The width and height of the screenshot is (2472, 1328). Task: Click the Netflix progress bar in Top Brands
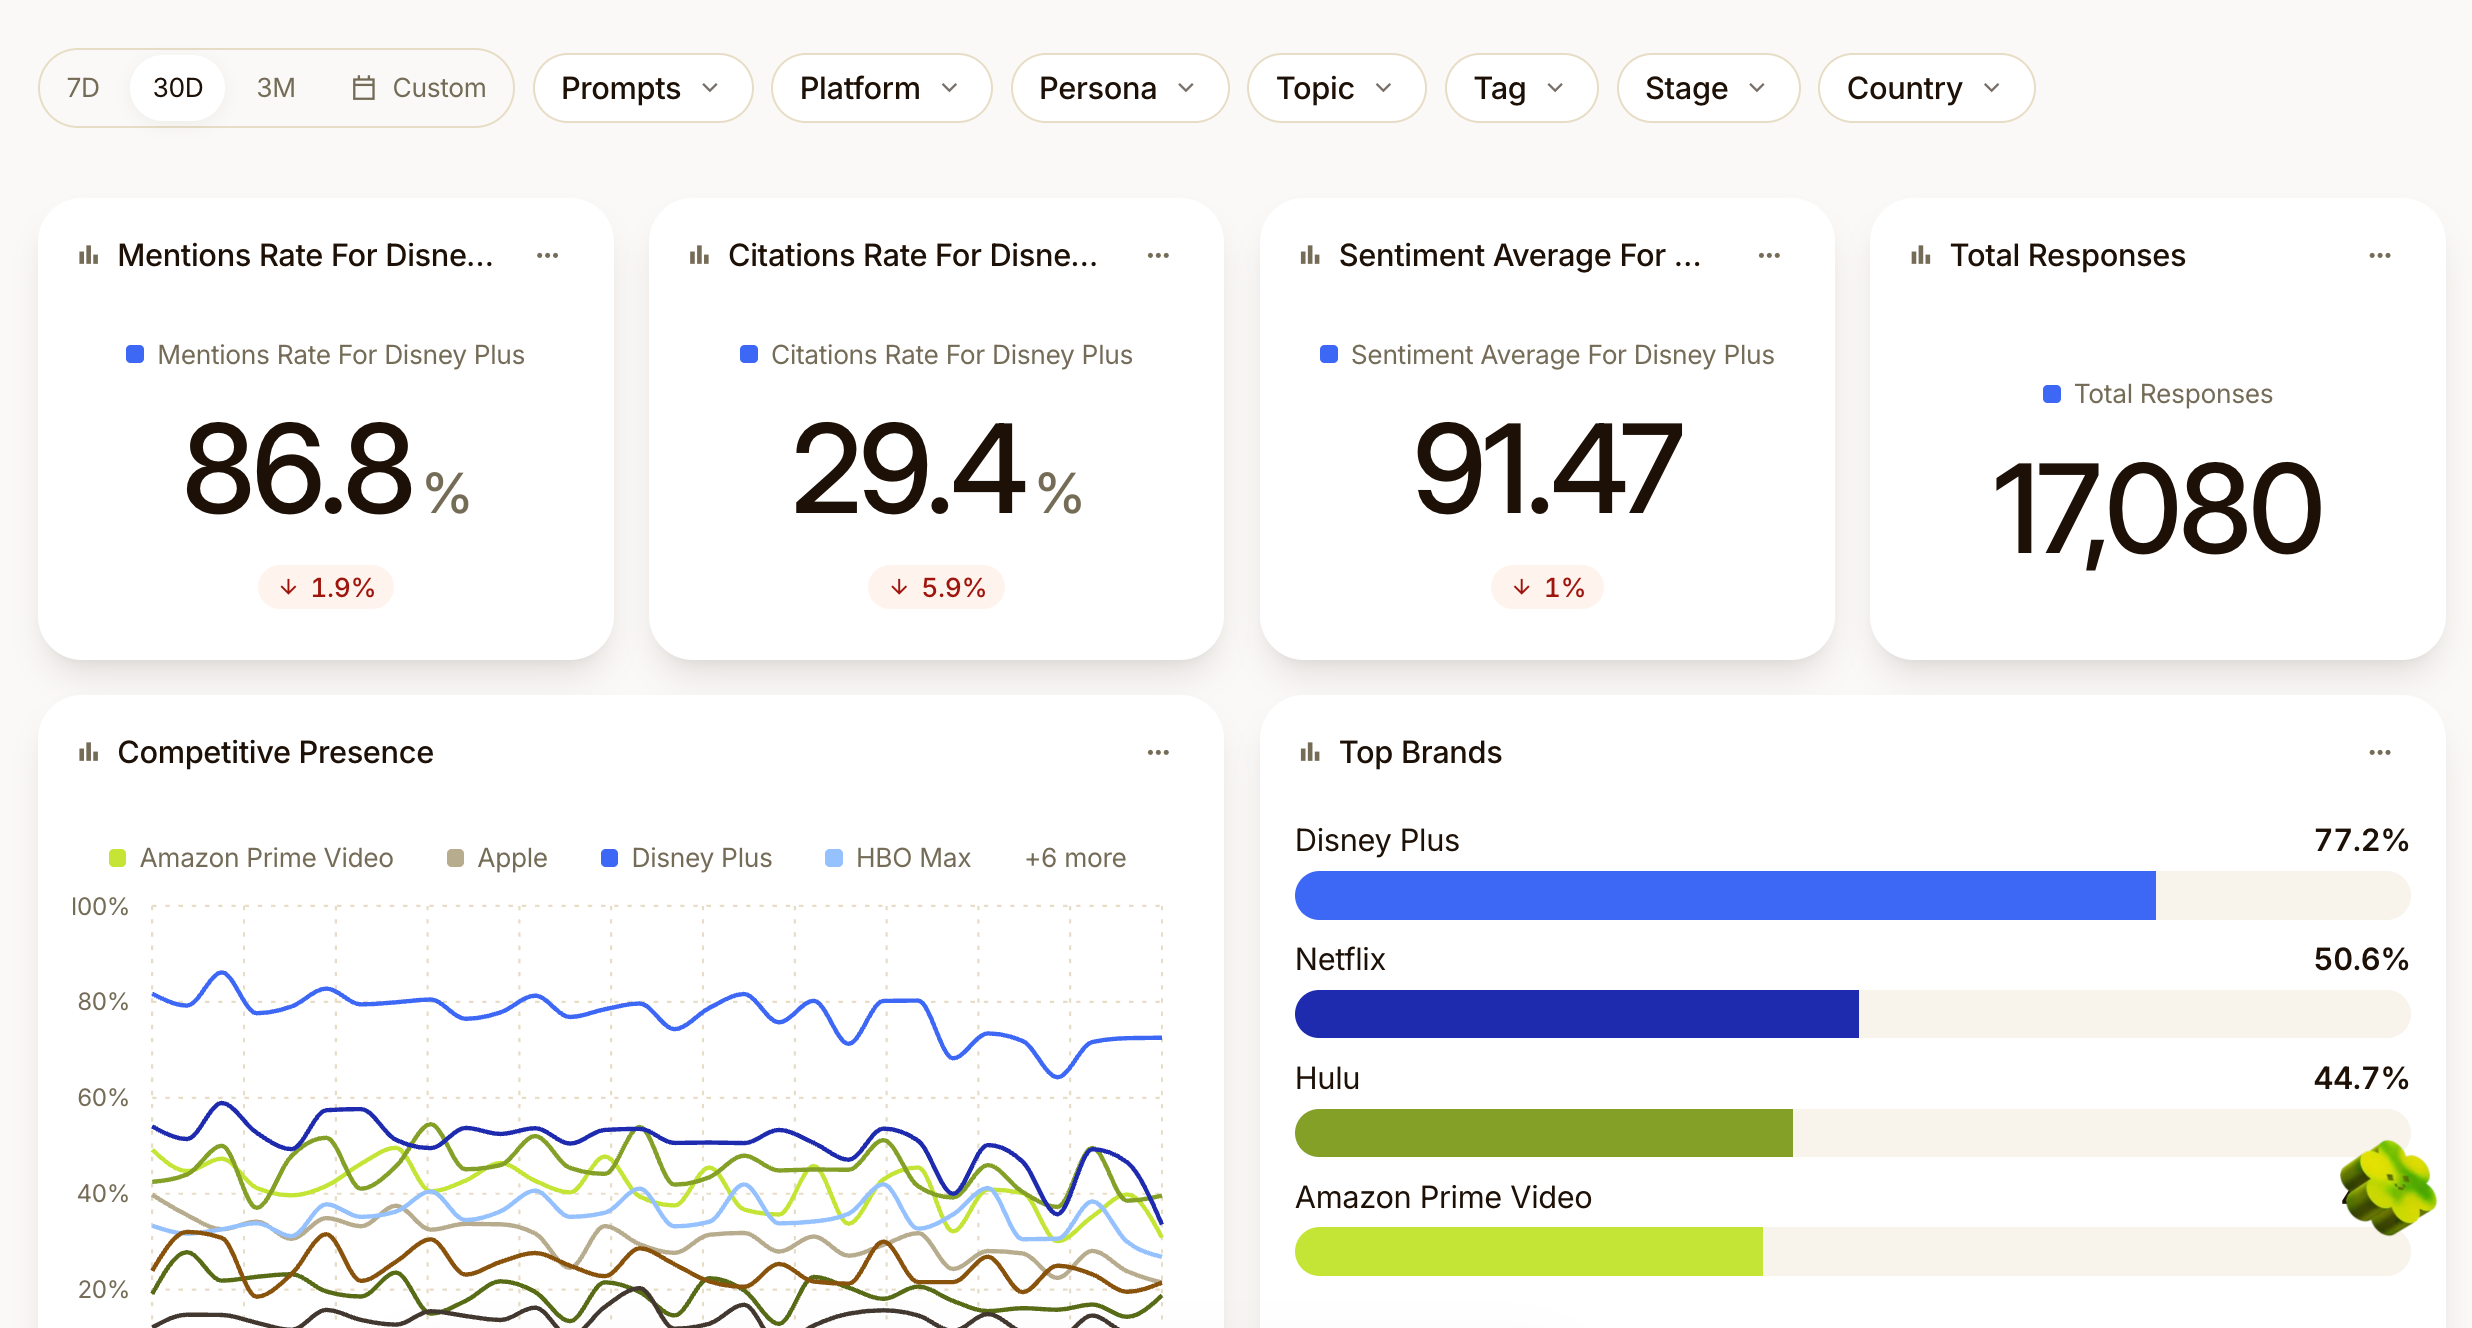(x=1852, y=1014)
